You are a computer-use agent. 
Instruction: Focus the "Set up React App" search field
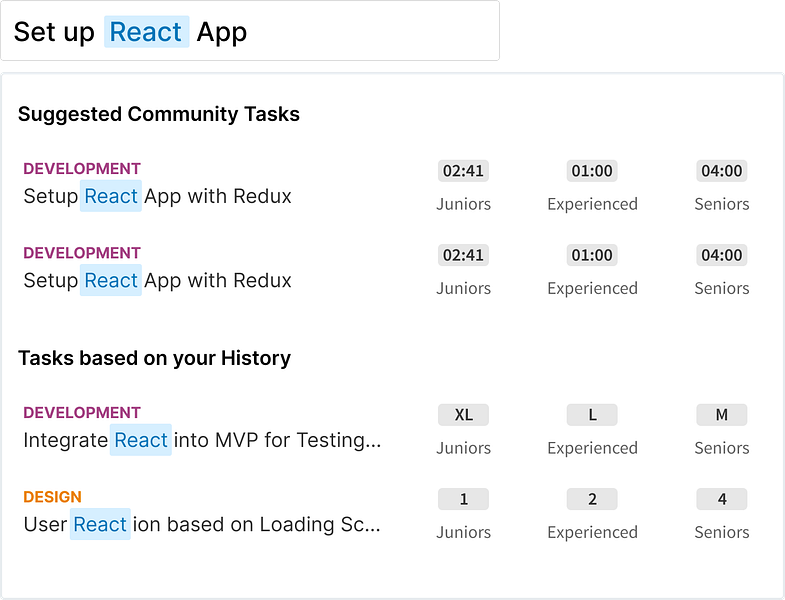(250, 31)
